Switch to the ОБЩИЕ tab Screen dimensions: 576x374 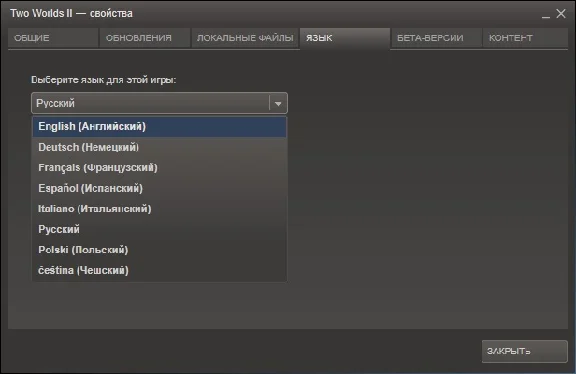tap(53, 38)
